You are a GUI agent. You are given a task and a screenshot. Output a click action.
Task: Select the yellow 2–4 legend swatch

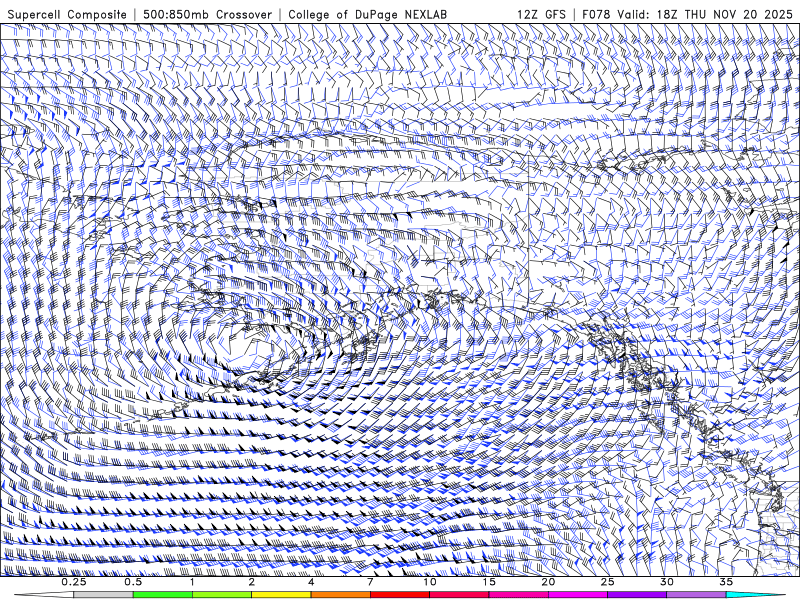coord(281,595)
